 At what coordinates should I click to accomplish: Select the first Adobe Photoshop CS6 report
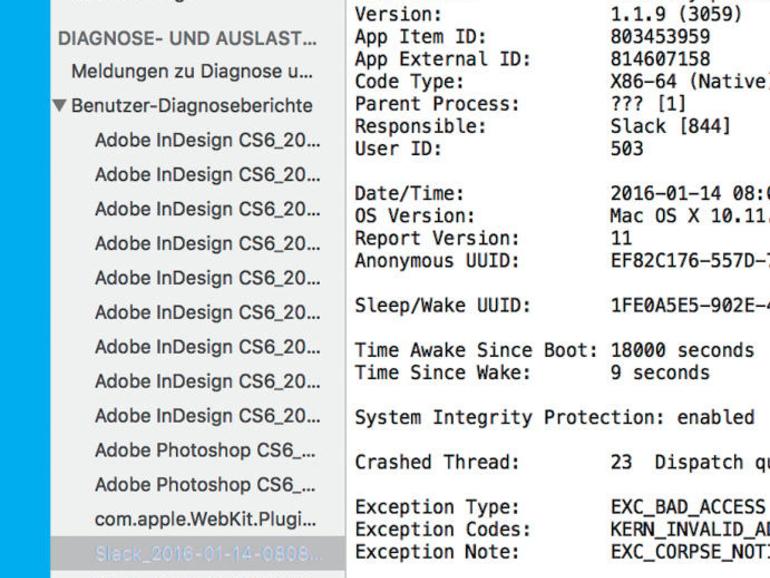click(x=207, y=450)
